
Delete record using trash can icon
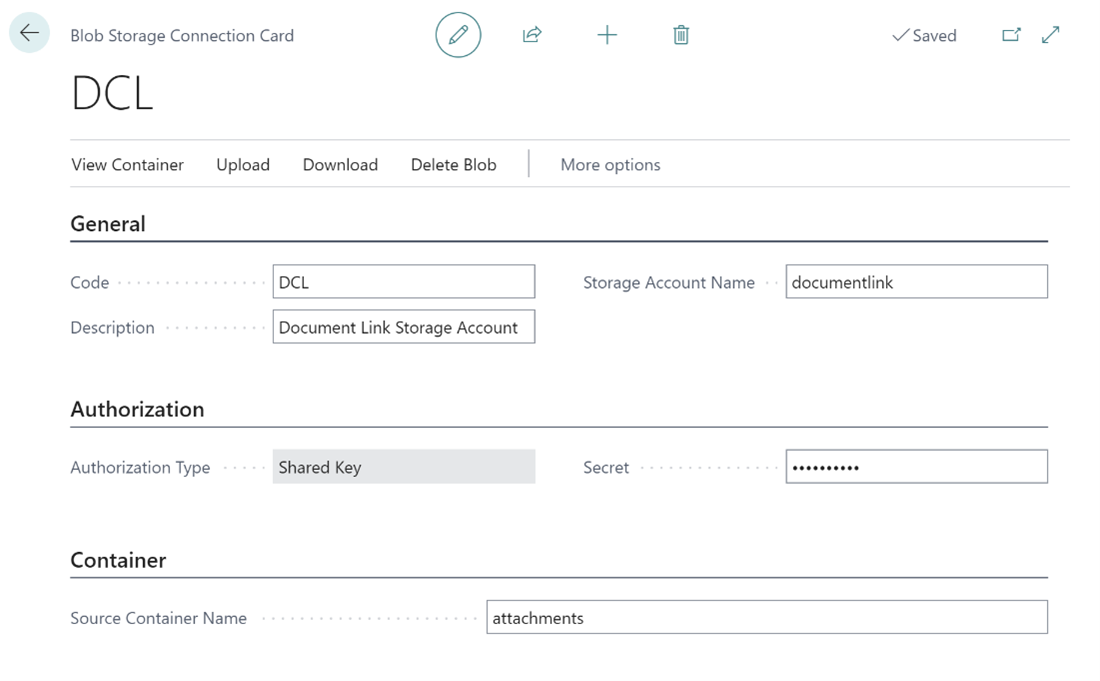pos(681,35)
